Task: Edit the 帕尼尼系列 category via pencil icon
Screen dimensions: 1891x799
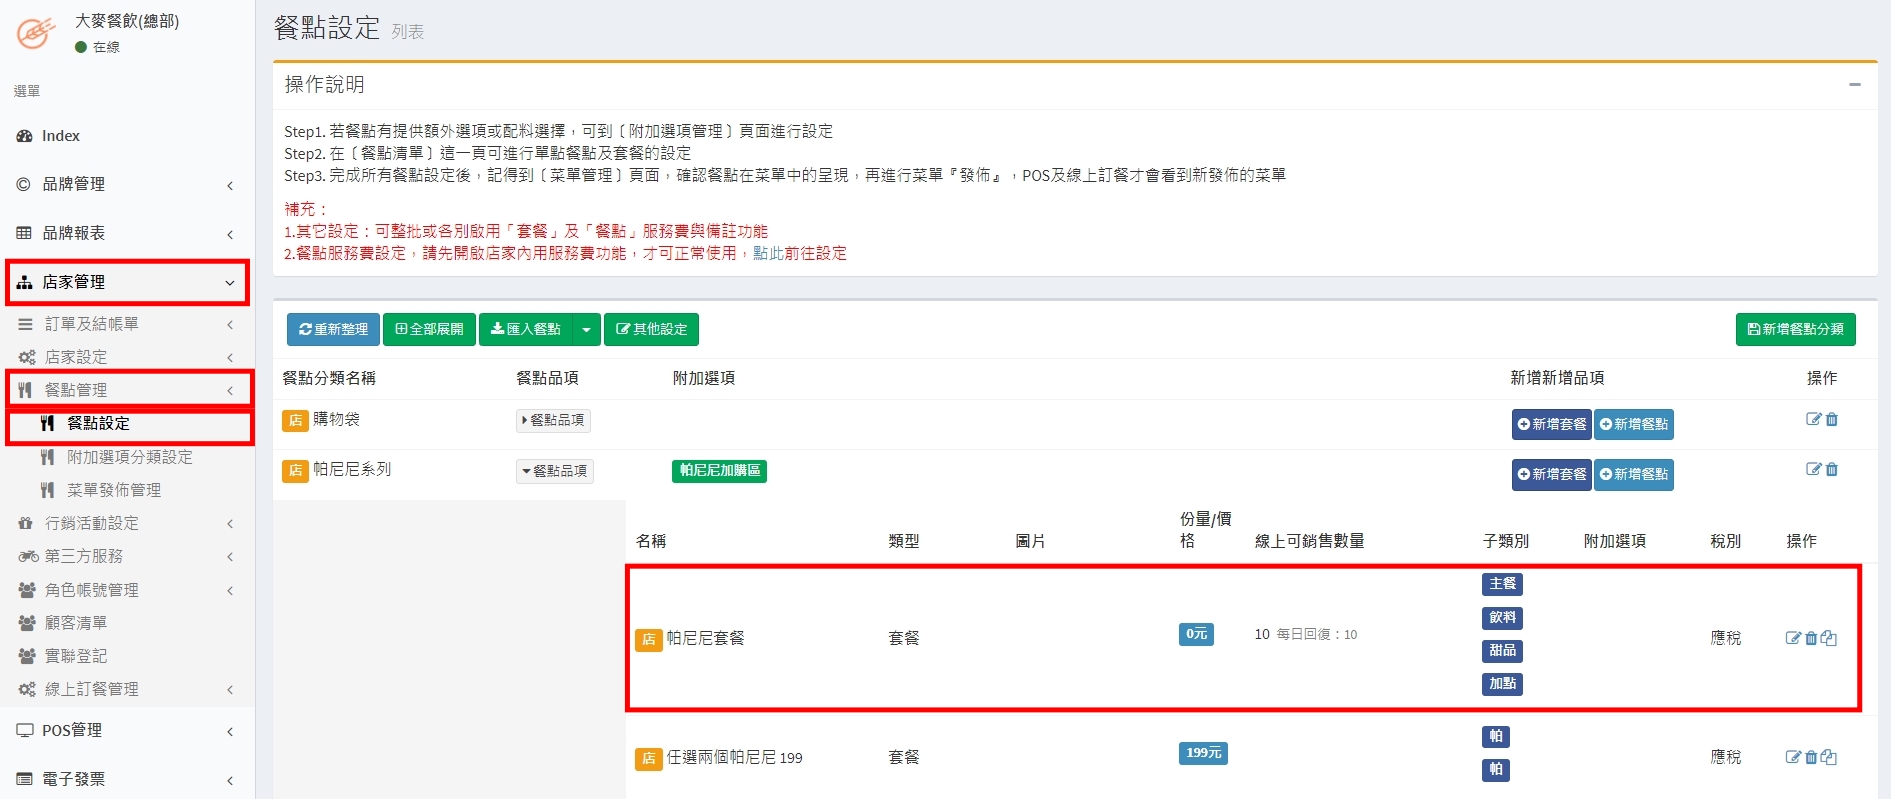Action: click(1813, 470)
